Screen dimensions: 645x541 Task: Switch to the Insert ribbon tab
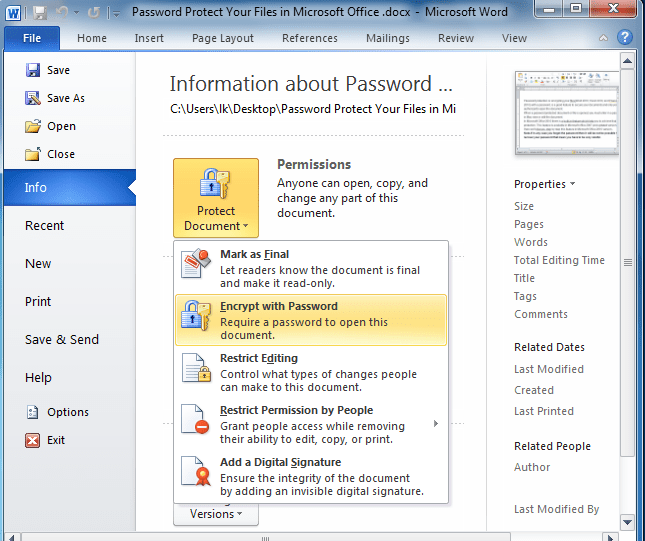(149, 38)
